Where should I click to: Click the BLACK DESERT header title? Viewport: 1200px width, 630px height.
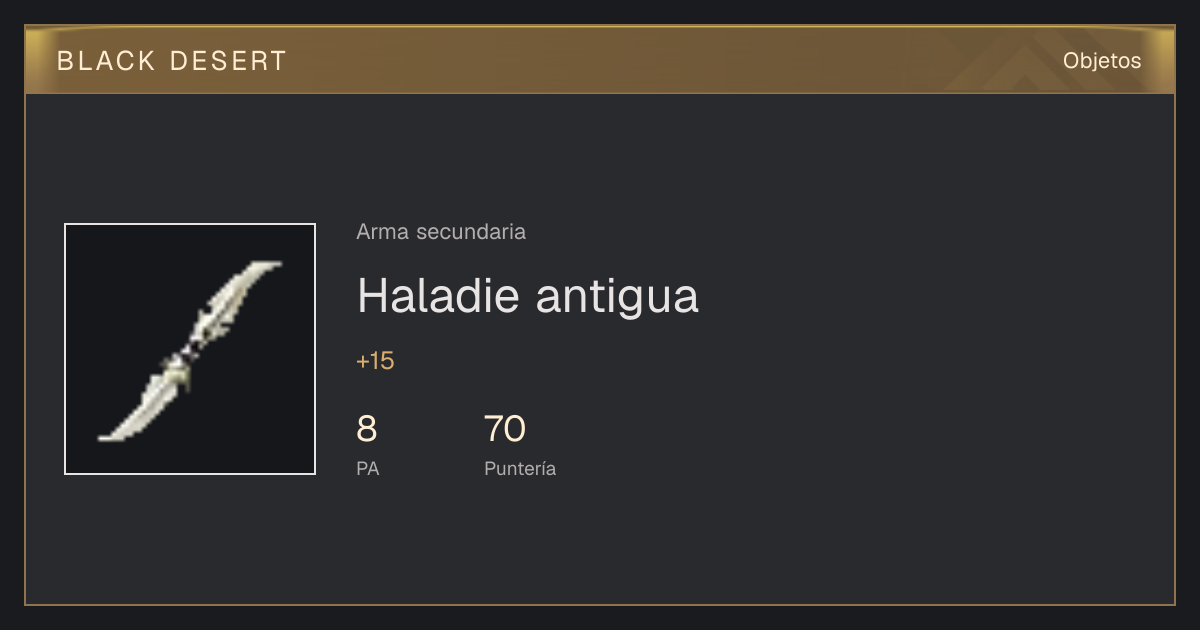pyautogui.click(x=172, y=61)
